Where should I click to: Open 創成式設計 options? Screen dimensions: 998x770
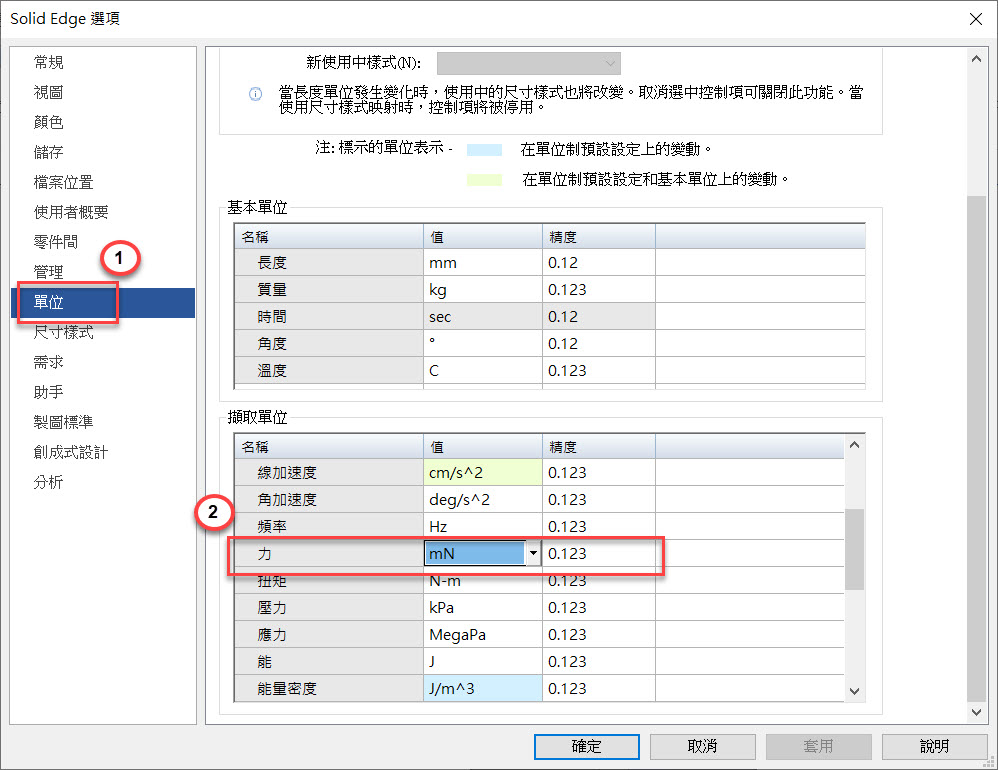click(x=71, y=452)
